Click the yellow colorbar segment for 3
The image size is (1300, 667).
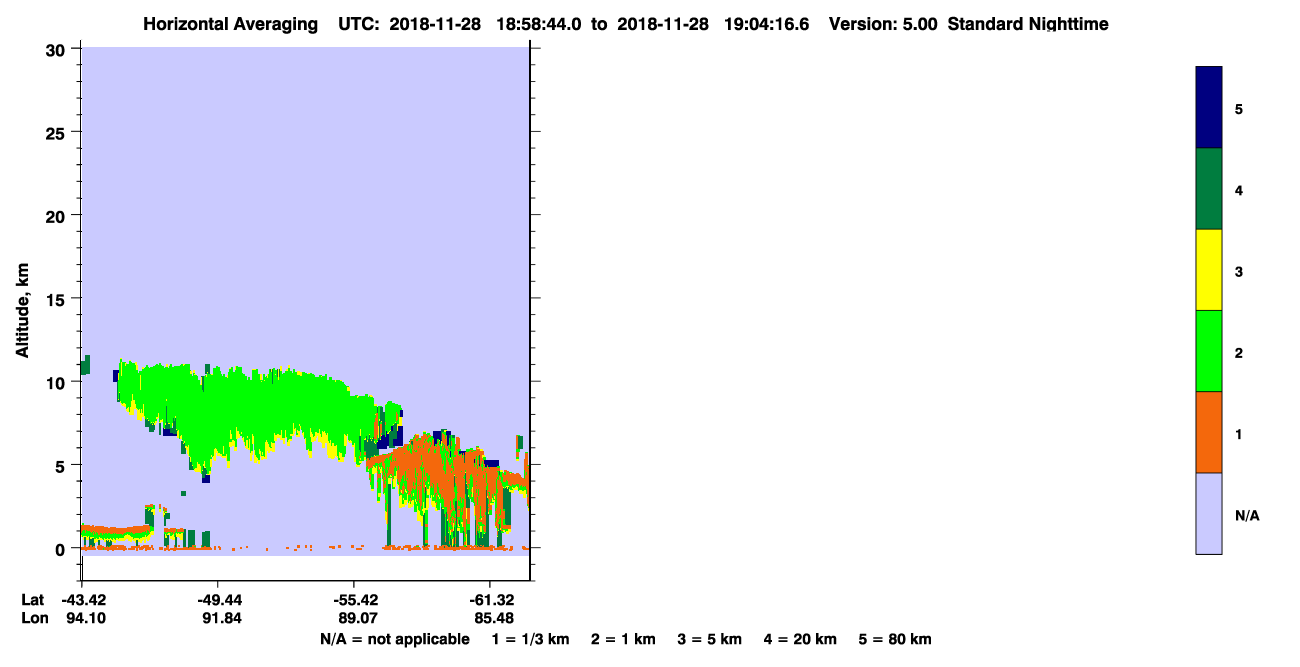(1208, 270)
